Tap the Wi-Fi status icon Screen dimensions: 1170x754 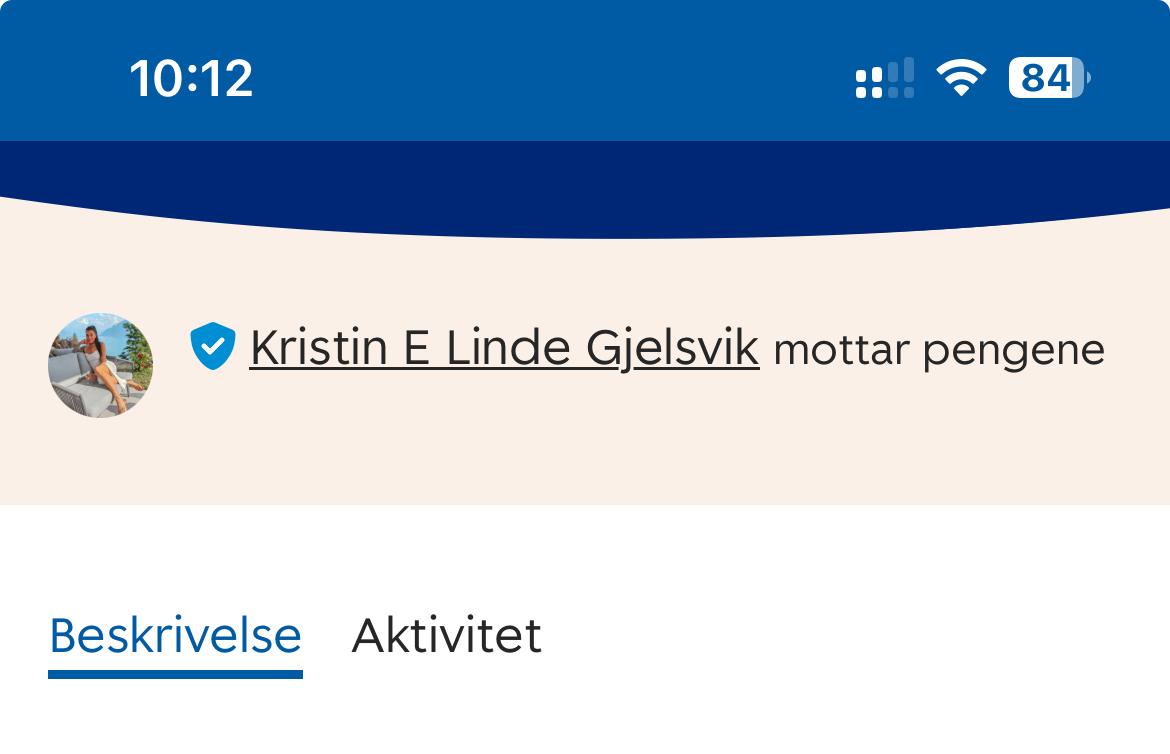[x=960, y=78]
